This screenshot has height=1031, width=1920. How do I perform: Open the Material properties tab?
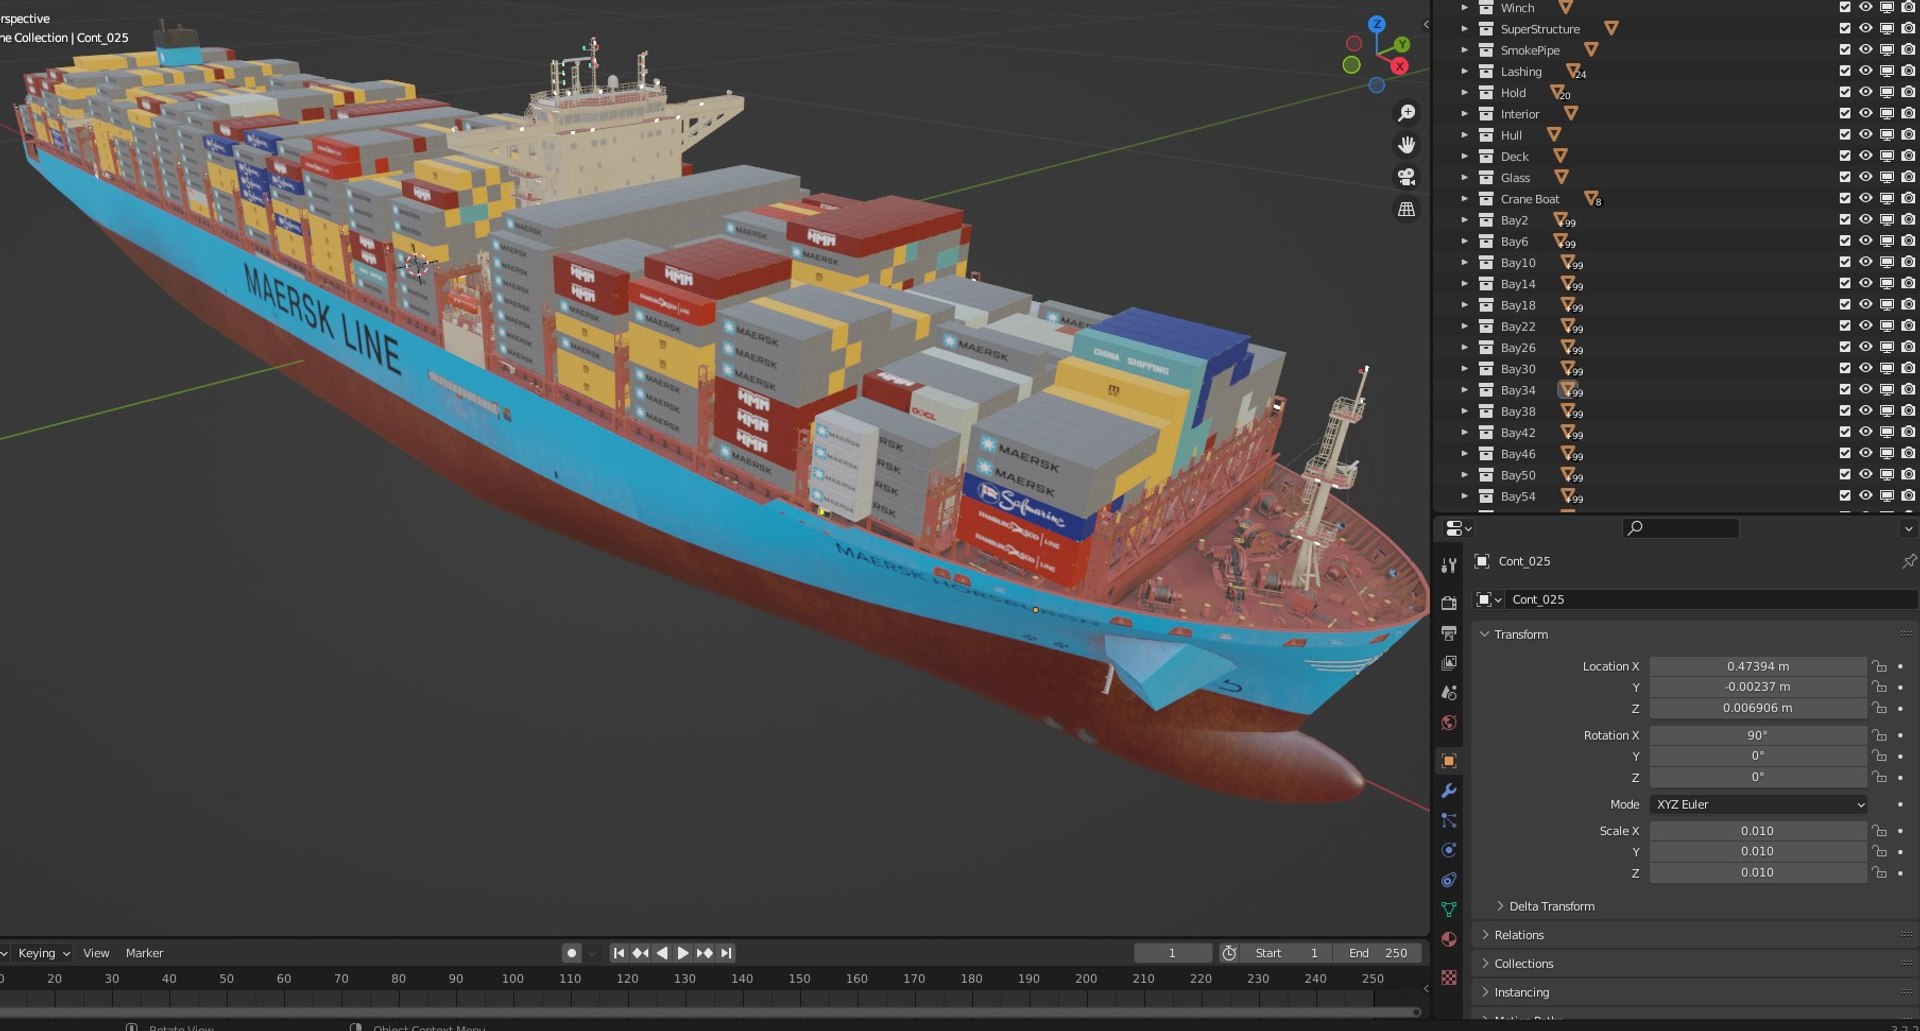(1449, 939)
